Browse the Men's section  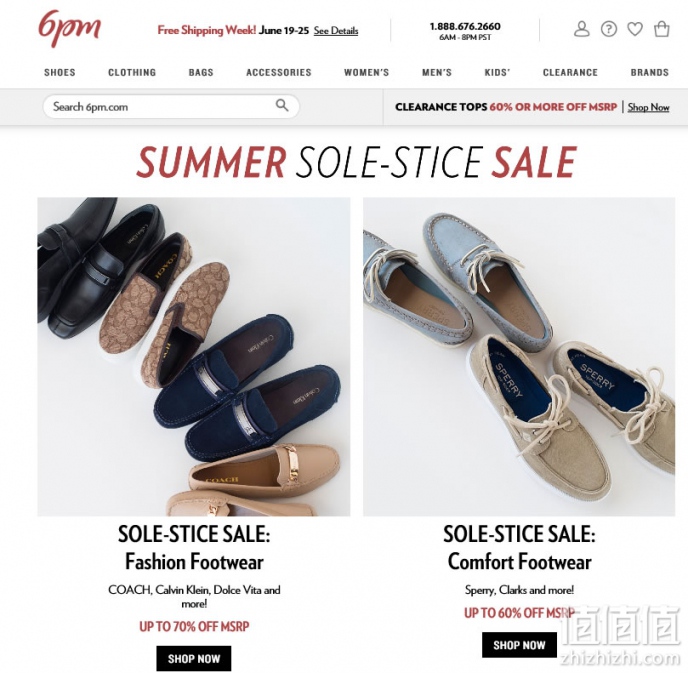(437, 72)
